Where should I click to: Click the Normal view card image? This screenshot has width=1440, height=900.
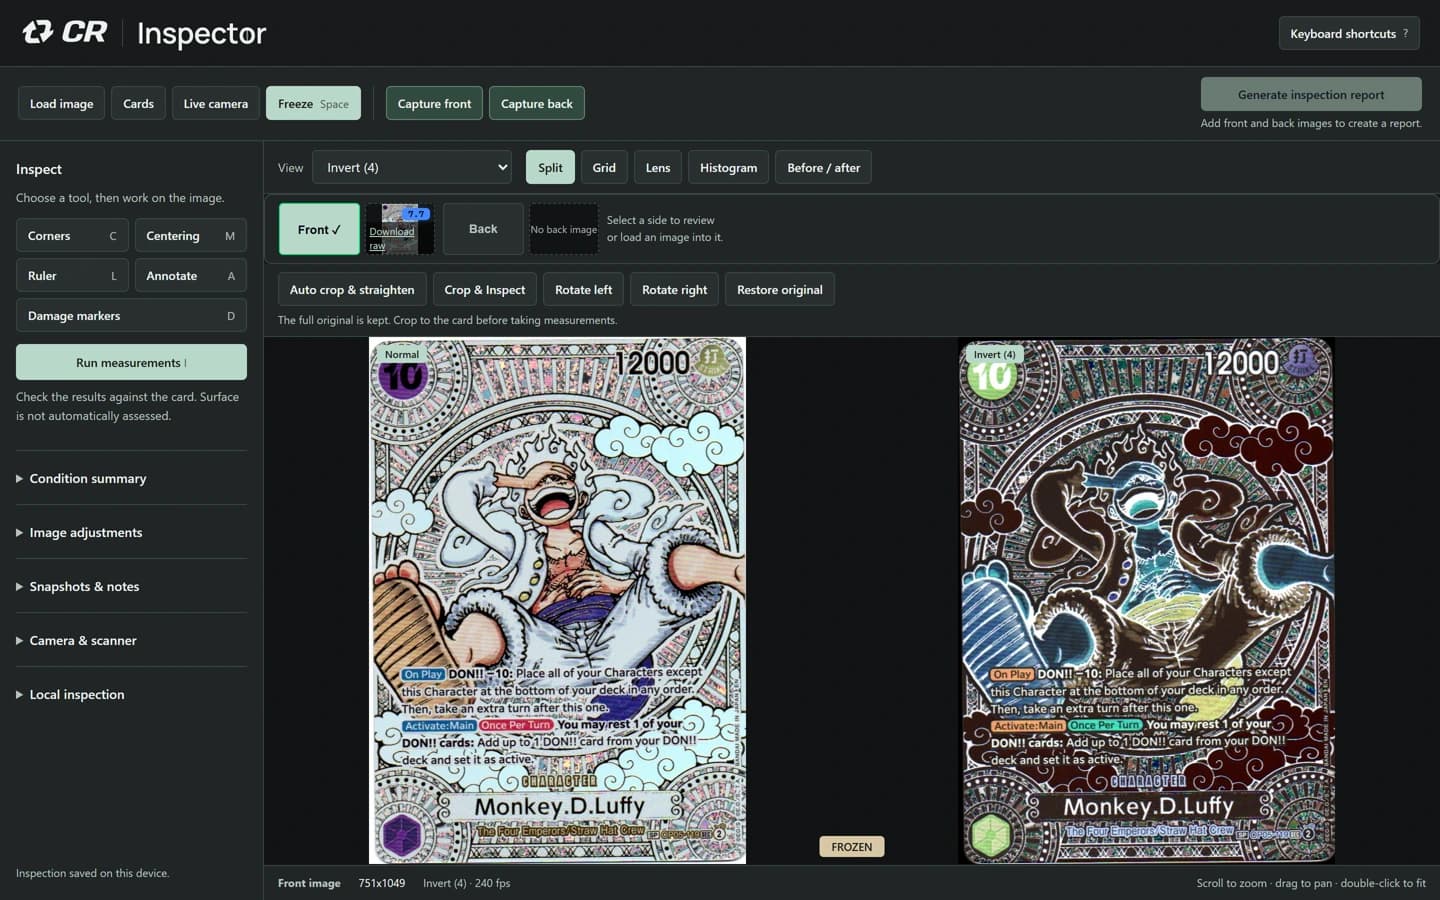[x=557, y=600]
